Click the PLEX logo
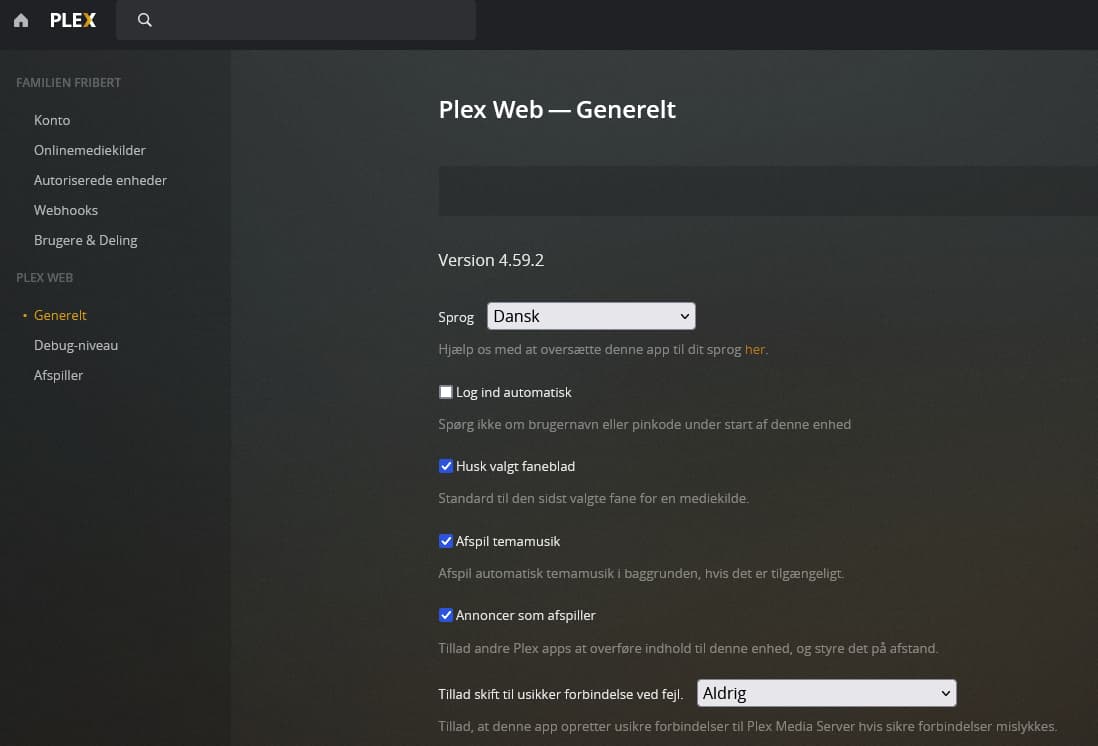 73,20
